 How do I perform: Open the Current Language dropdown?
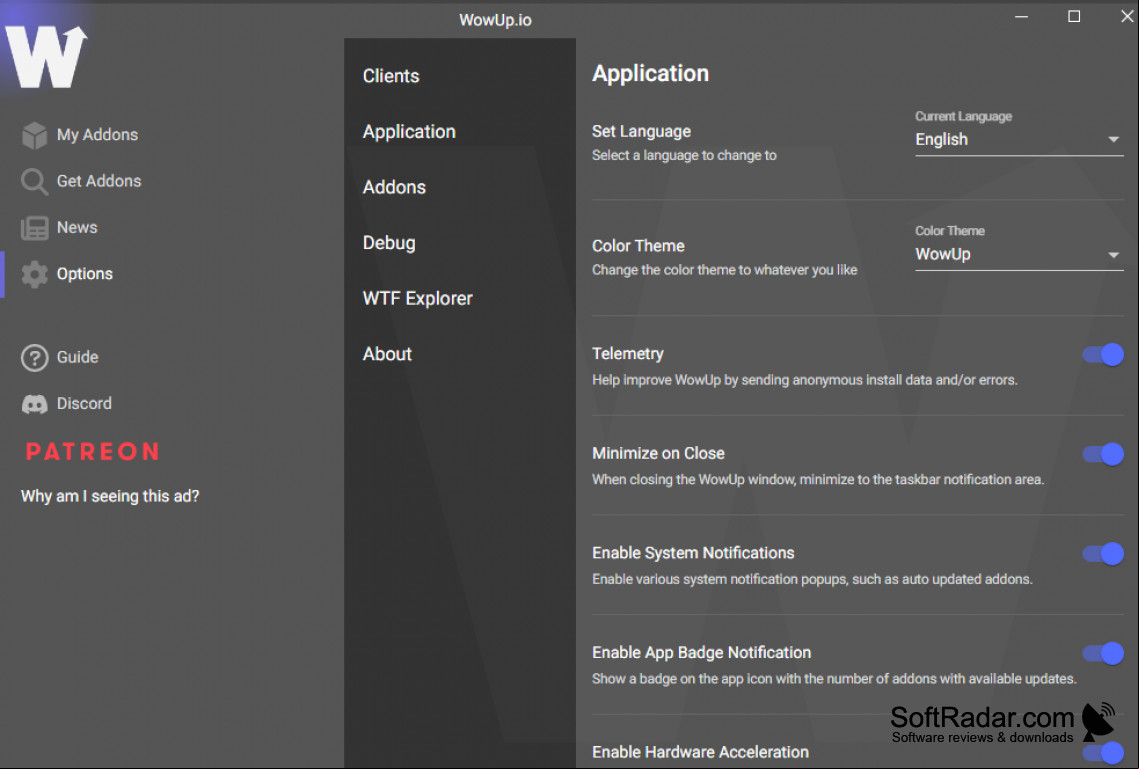click(1019, 139)
